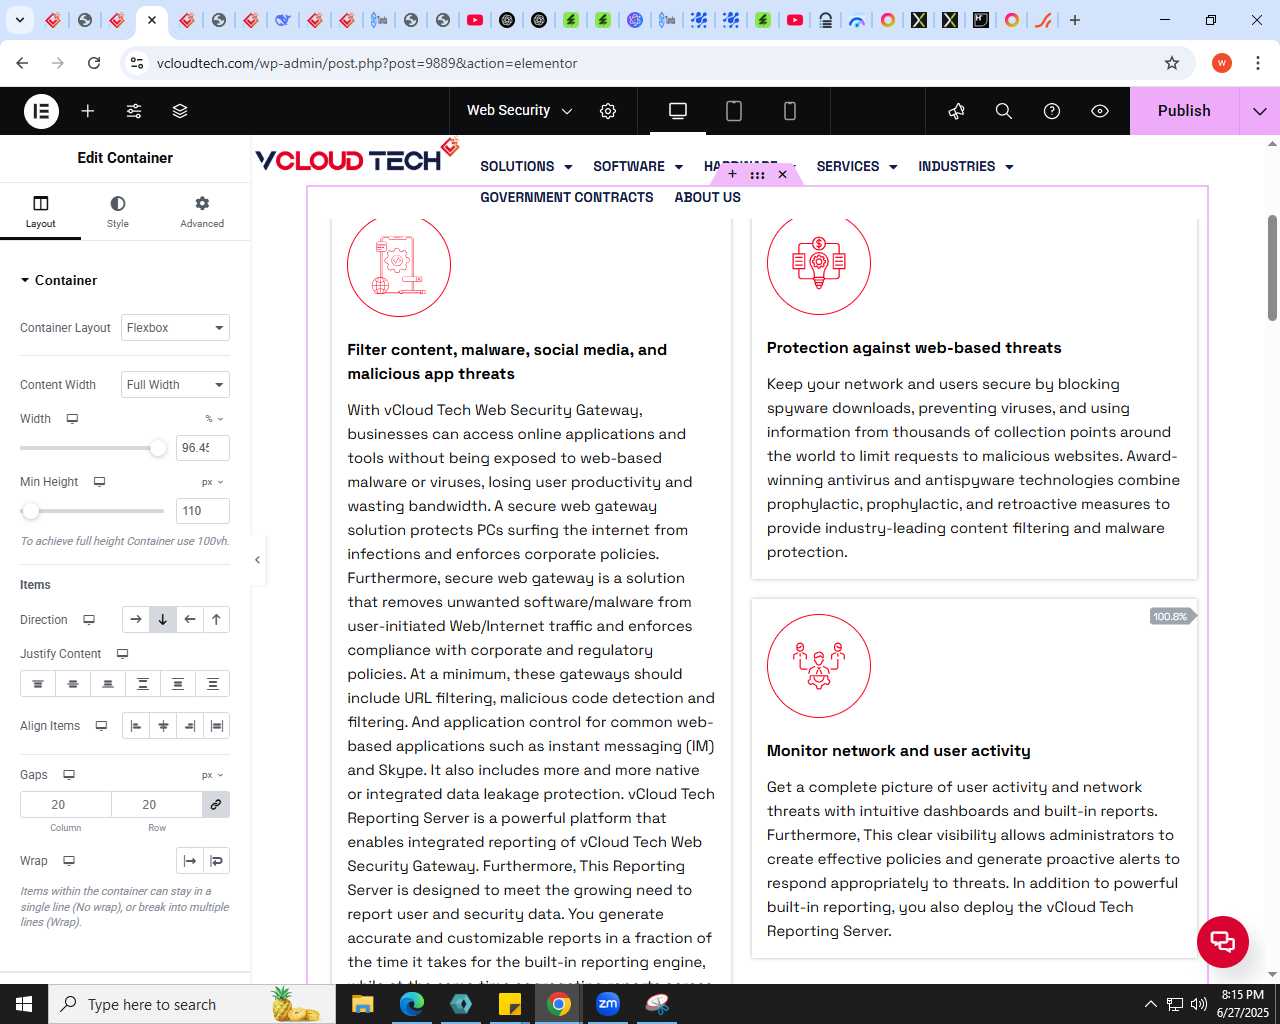
Task: Change Width unit percent selector
Action: (214, 419)
